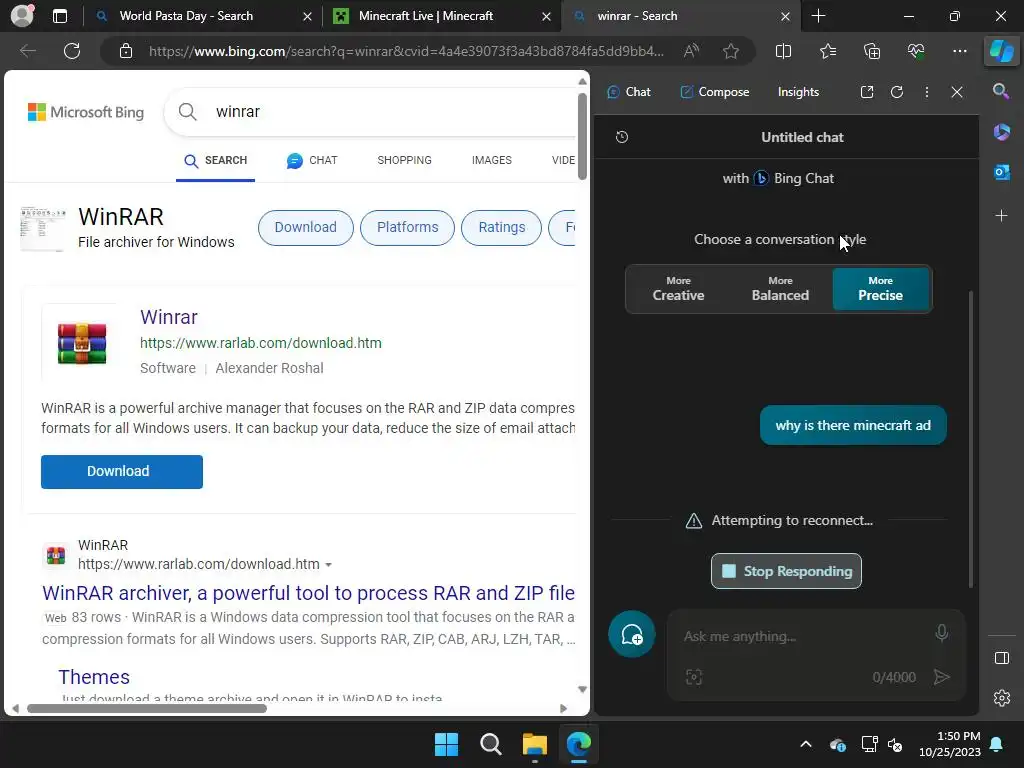Viewport: 1024px width, 768px height.
Task: Click the Ratings pill button
Action: tap(502, 227)
